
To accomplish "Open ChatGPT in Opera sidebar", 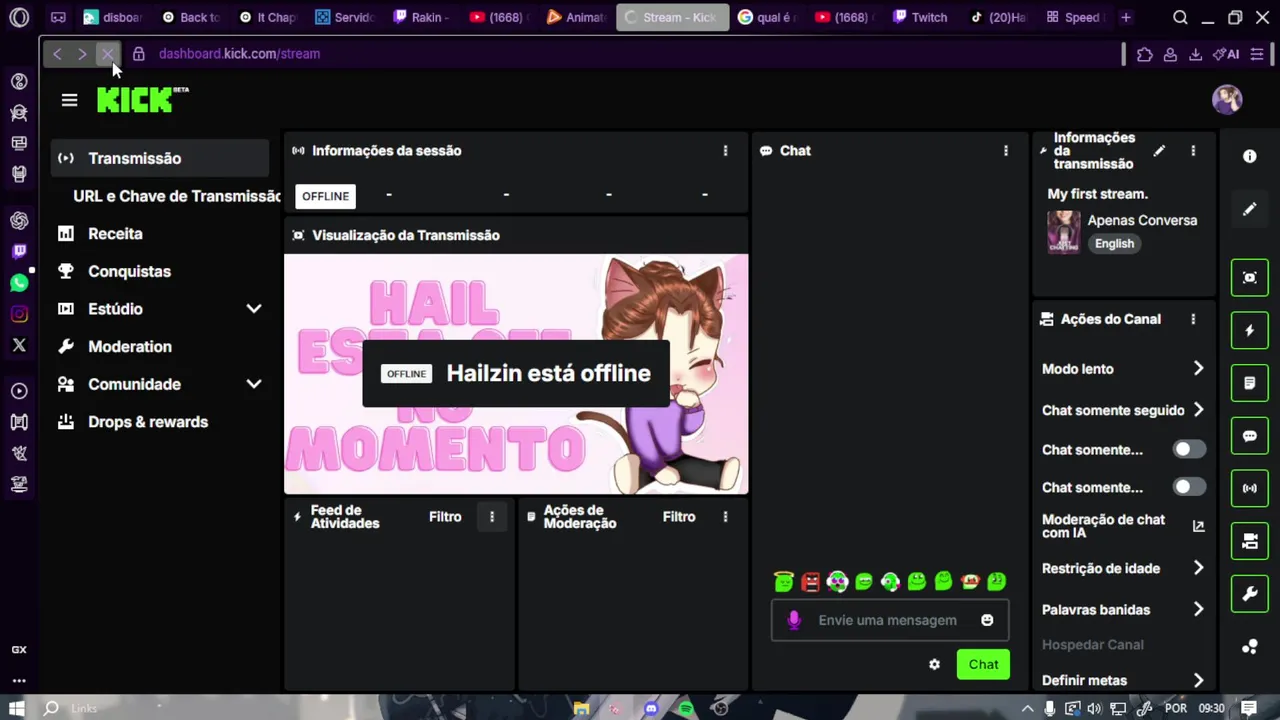I will [x=19, y=220].
